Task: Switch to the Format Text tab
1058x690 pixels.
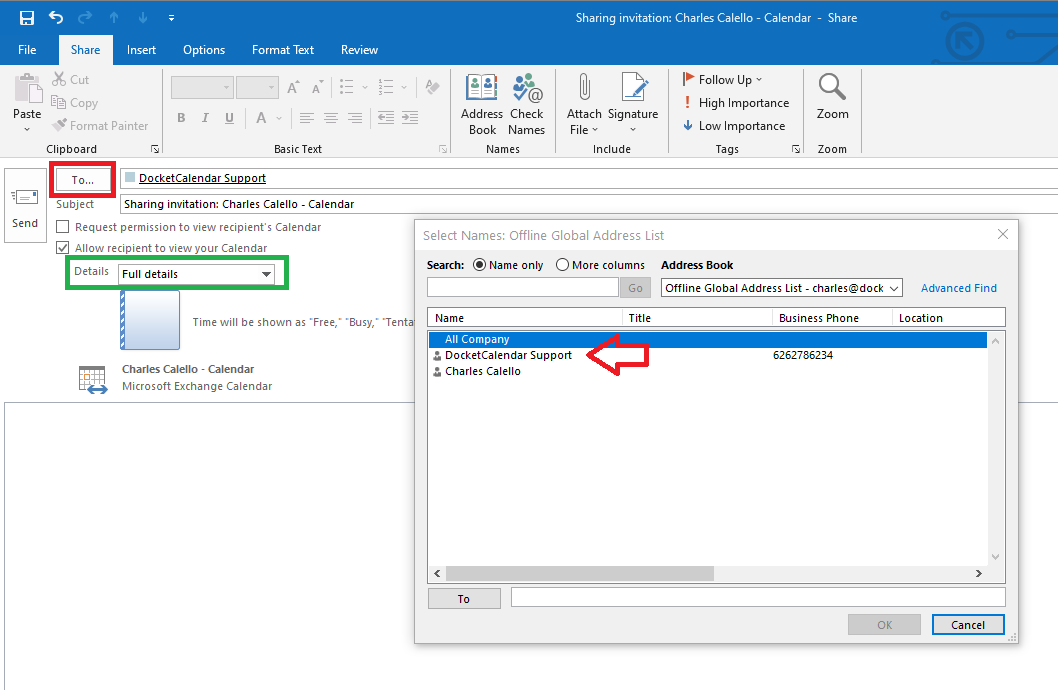Action: [283, 50]
